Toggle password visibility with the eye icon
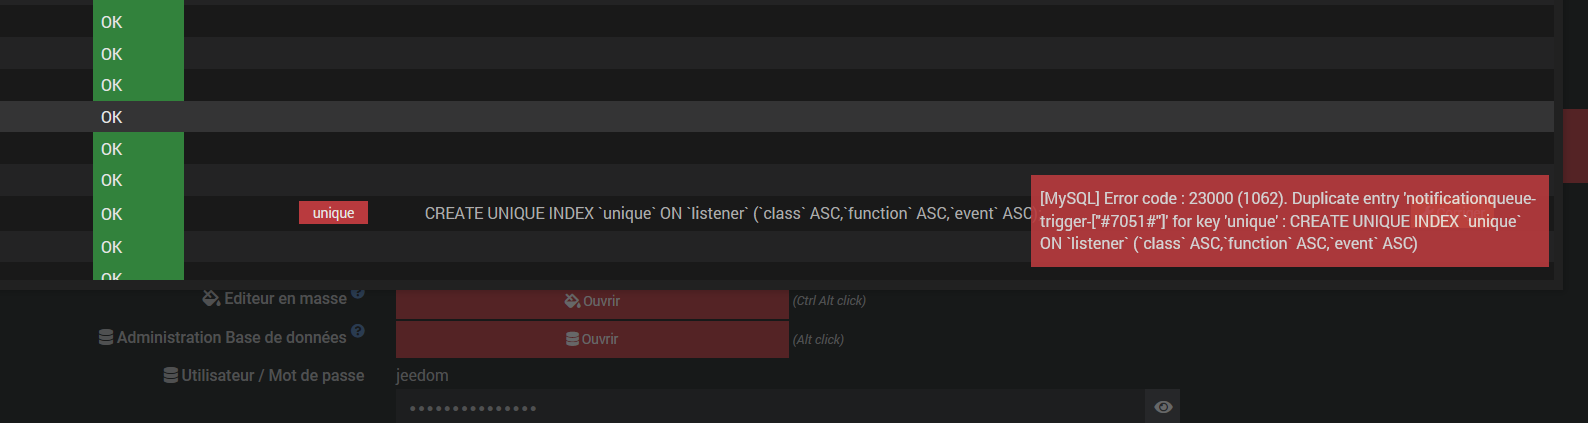The height and width of the screenshot is (423, 1588). click(x=1162, y=407)
